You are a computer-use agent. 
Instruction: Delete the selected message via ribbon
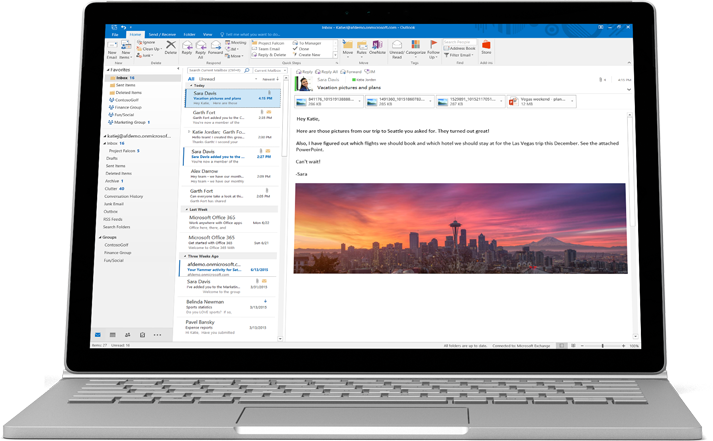pyautogui.click(x=171, y=49)
